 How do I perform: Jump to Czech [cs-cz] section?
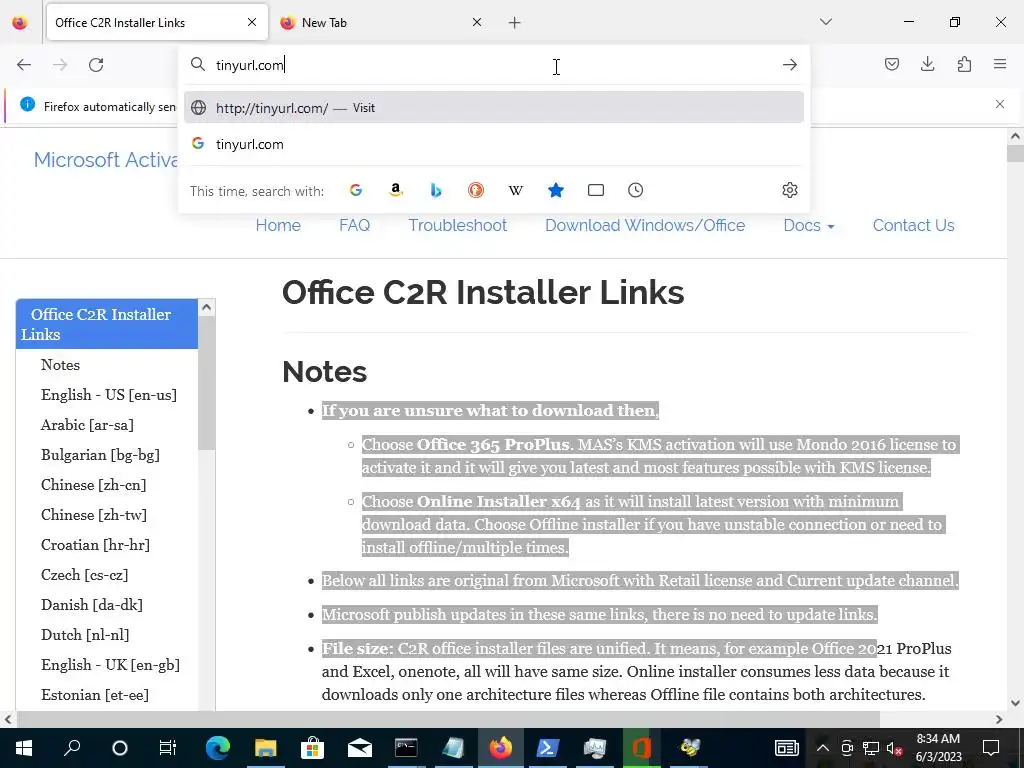84,575
